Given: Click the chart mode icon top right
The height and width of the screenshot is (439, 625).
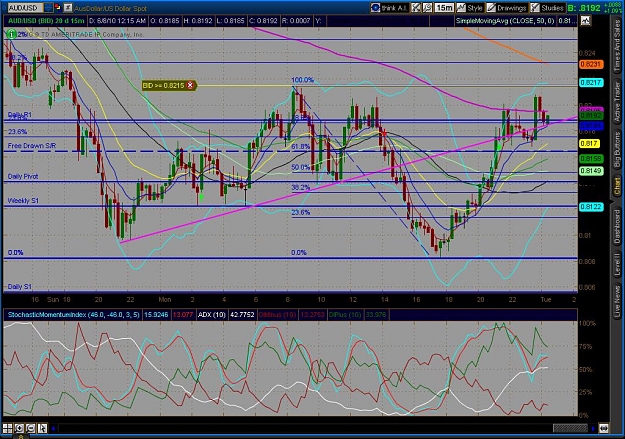Looking at the screenshot, I should 585,20.
